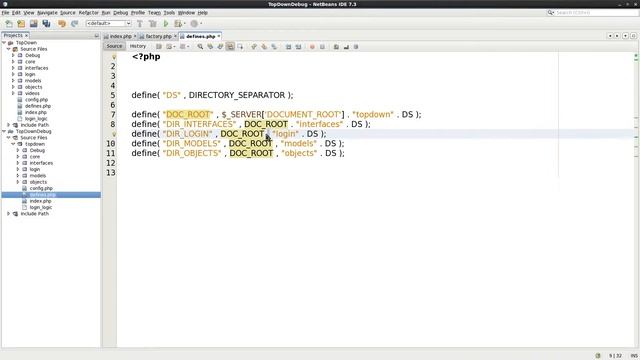
Task: Collapse the topdown folder in TopDownDebug
Action: click(x=13, y=144)
